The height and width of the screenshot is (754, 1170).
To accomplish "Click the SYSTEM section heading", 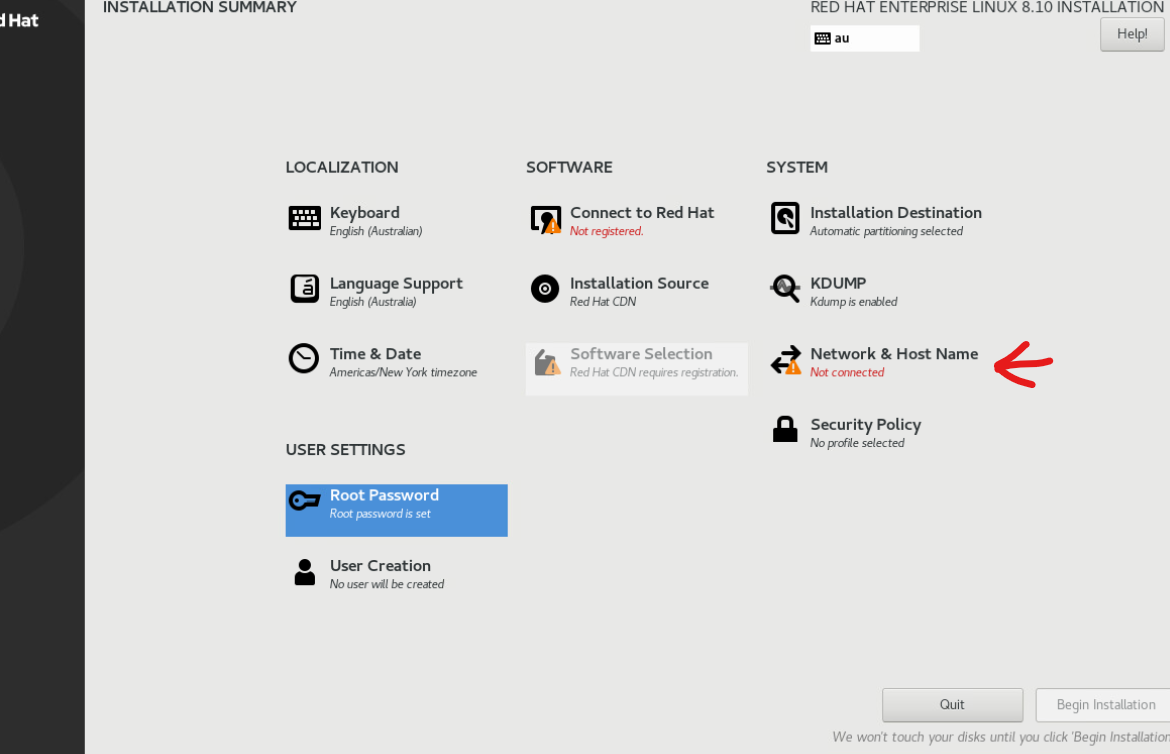I will click(797, 167).
